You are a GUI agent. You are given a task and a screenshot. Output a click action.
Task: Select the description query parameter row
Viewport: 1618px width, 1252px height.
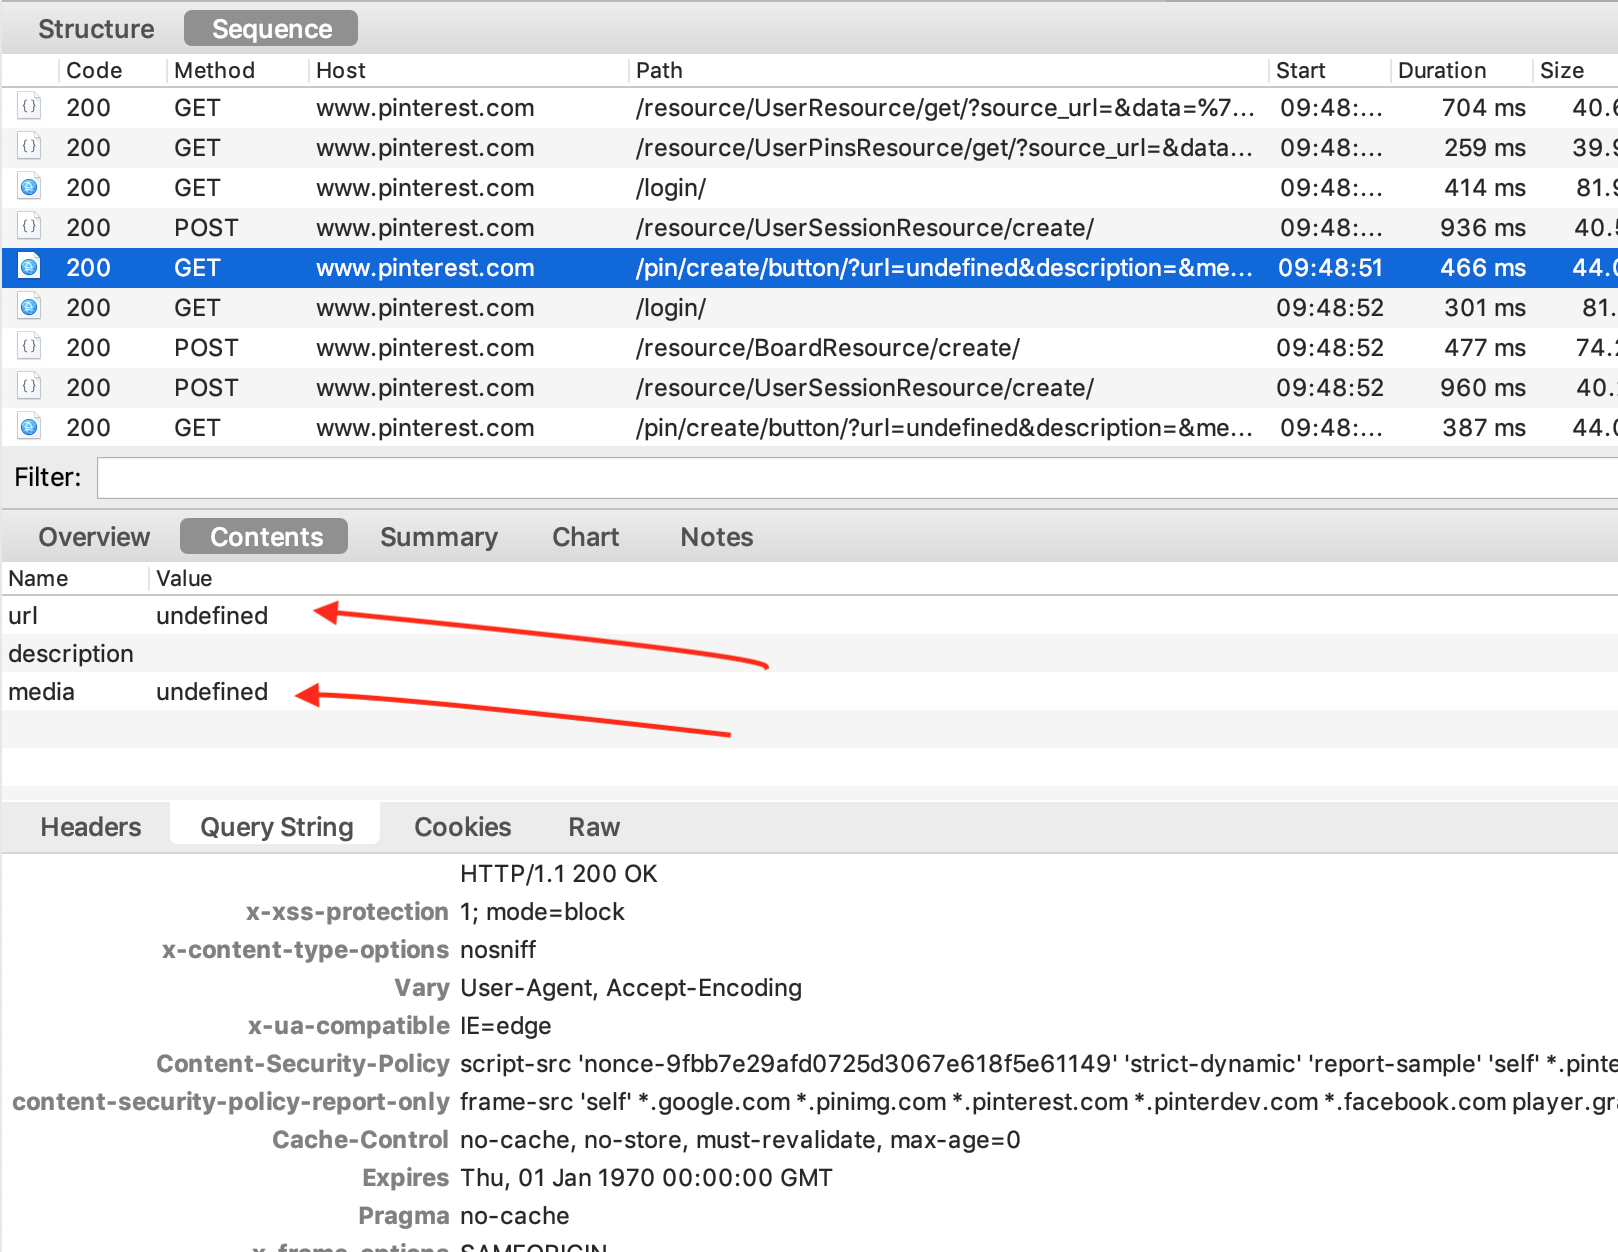809,653
